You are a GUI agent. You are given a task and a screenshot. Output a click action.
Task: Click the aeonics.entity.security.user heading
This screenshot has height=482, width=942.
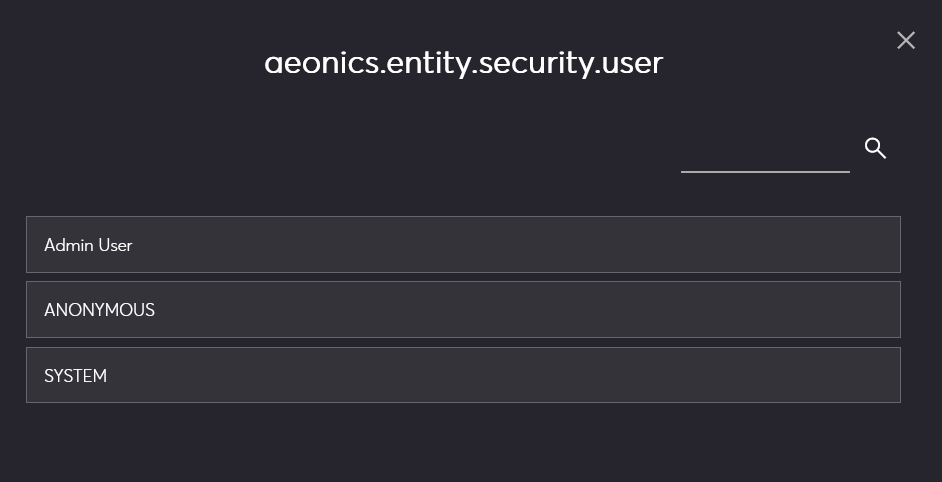[463, 63]
